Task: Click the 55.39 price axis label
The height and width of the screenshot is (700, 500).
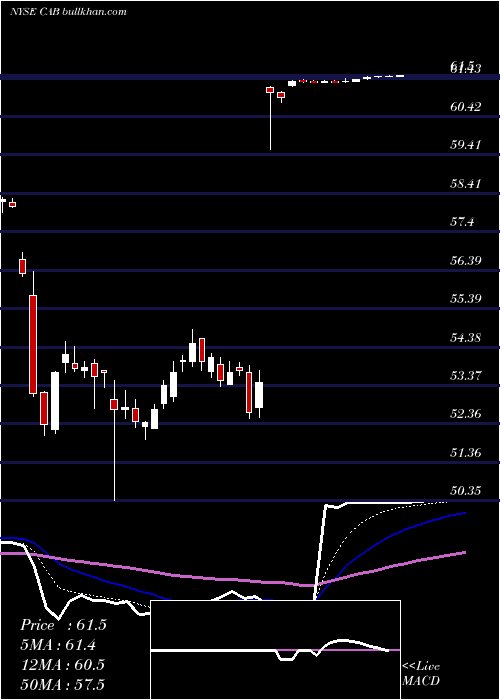Action: [x=466, y=298]
